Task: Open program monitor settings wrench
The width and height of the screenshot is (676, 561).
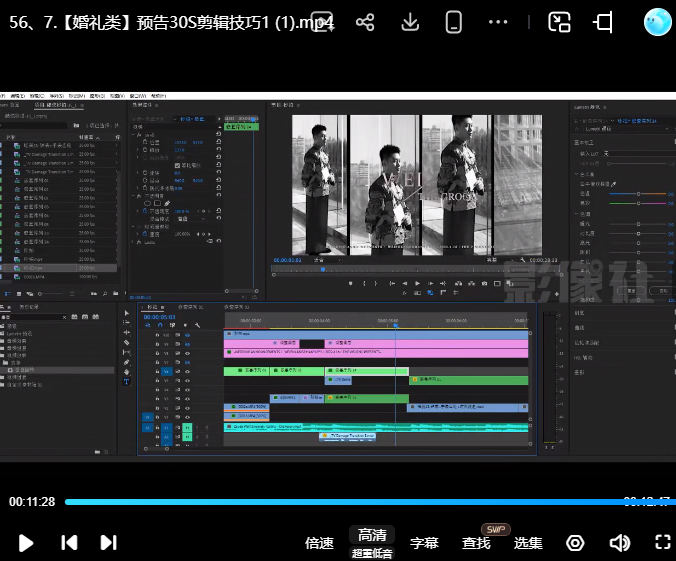Action: [x=523, y=260]
